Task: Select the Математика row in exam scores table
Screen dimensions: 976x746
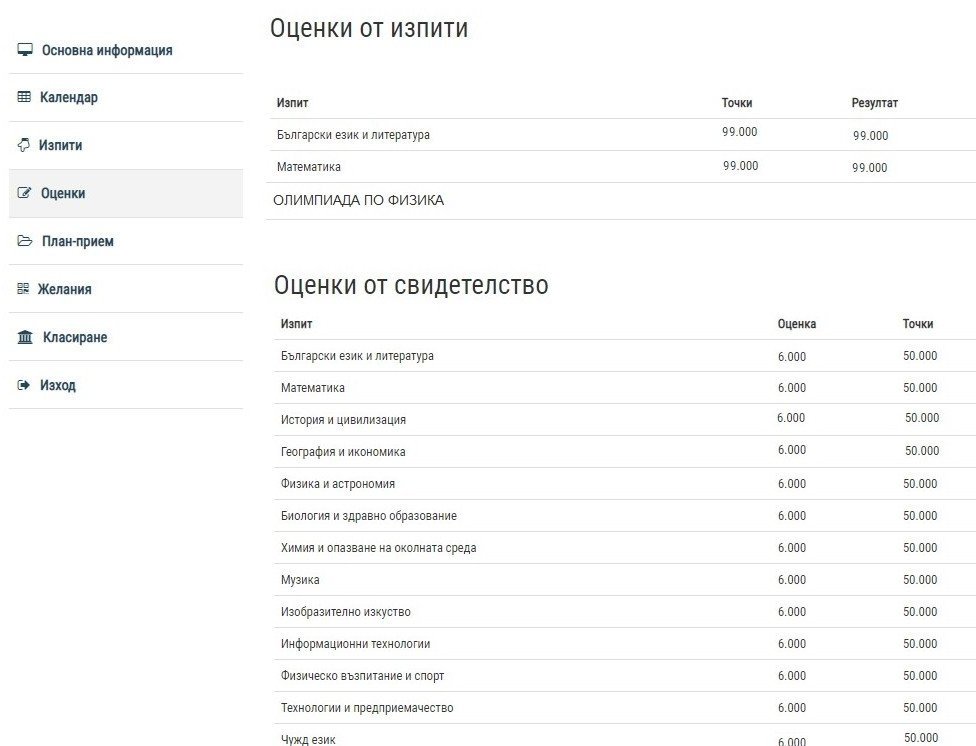Action: 309,167
